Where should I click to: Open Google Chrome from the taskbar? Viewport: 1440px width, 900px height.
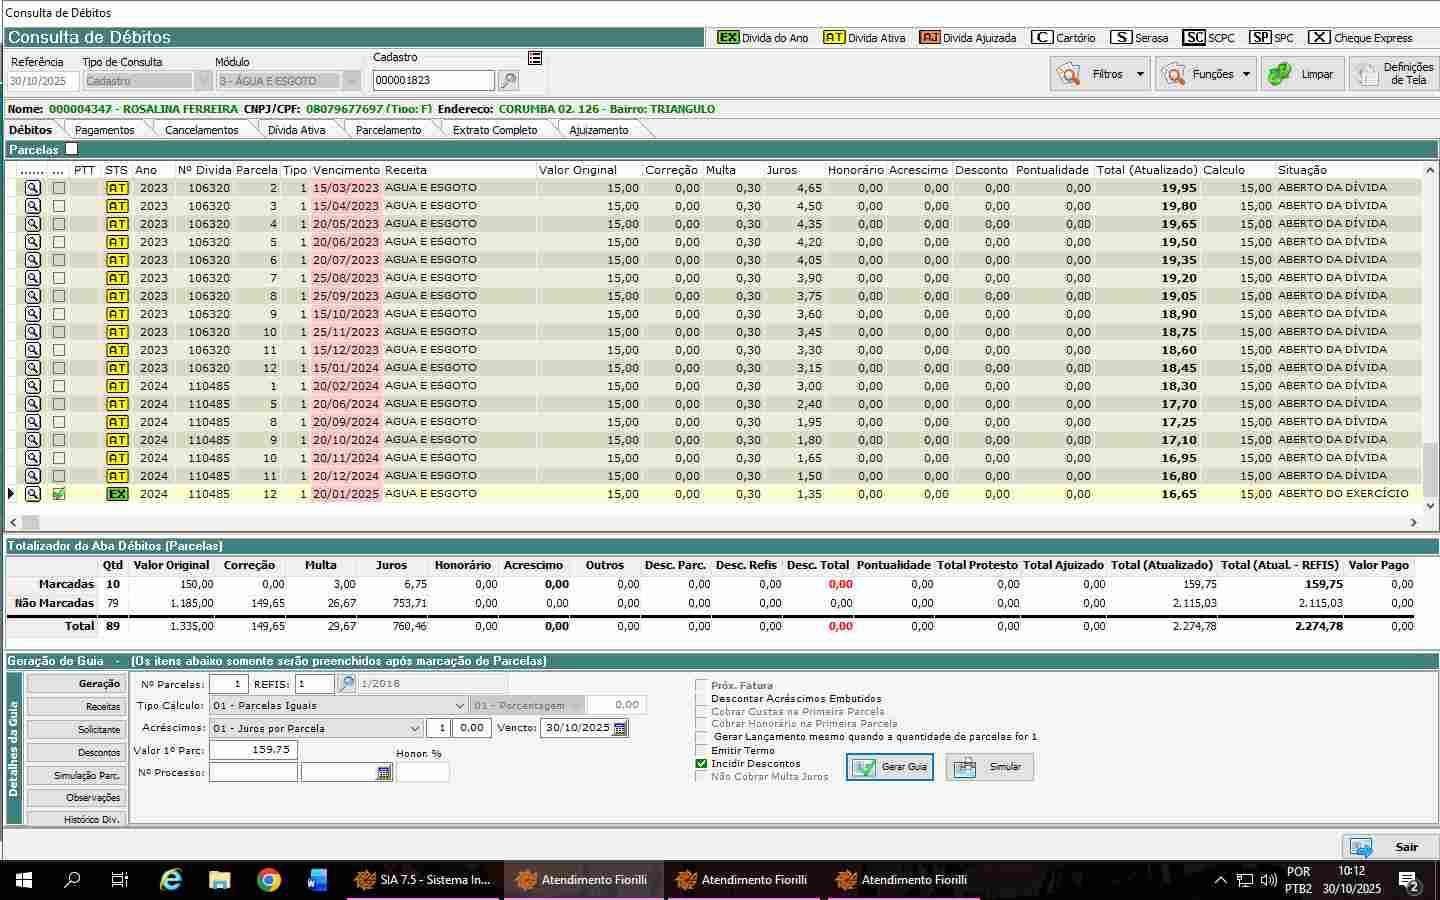268,880
